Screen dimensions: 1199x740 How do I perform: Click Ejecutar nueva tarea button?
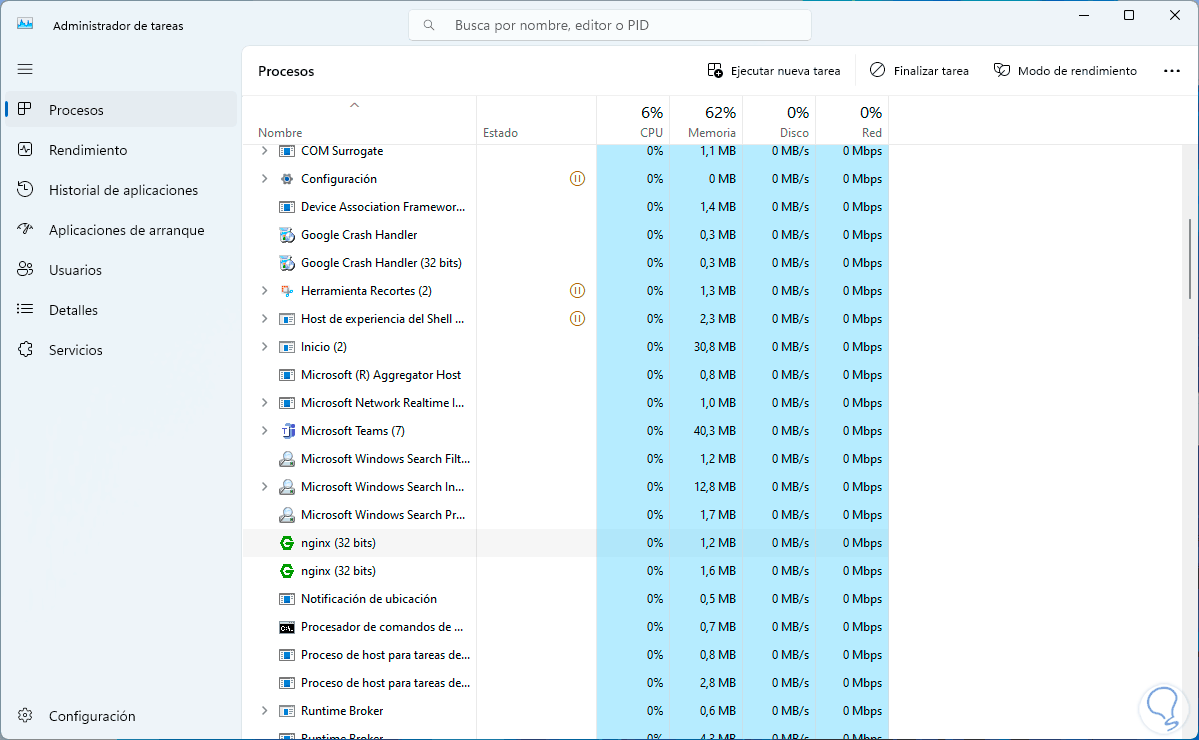pos(774,71)
